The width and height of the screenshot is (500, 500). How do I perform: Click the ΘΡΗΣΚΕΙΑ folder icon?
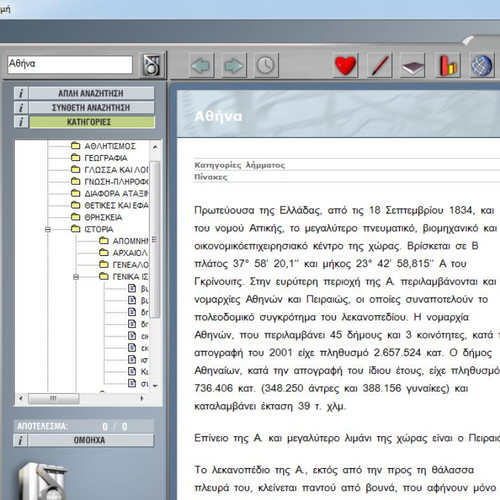pos(76,217)
